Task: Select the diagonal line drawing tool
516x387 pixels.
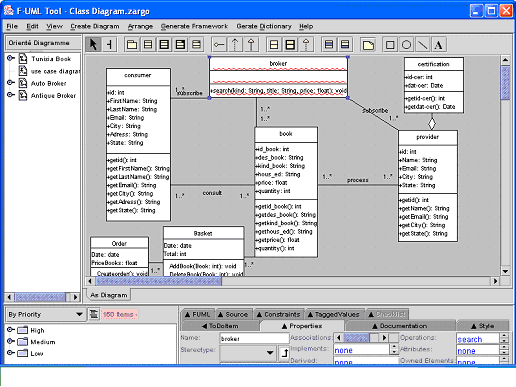Action: pyautogui.click(x=422, y=44)
